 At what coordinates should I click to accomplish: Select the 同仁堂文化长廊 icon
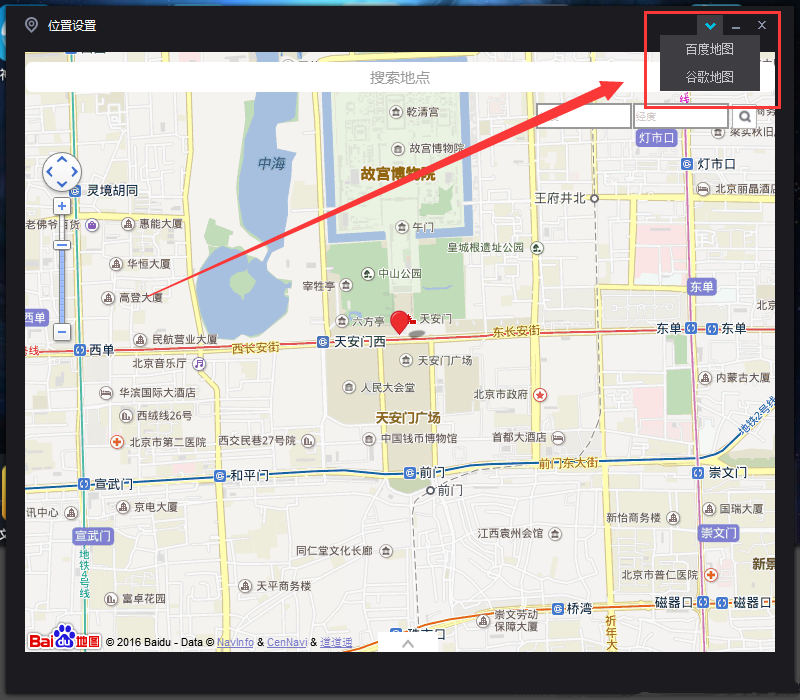386,551
